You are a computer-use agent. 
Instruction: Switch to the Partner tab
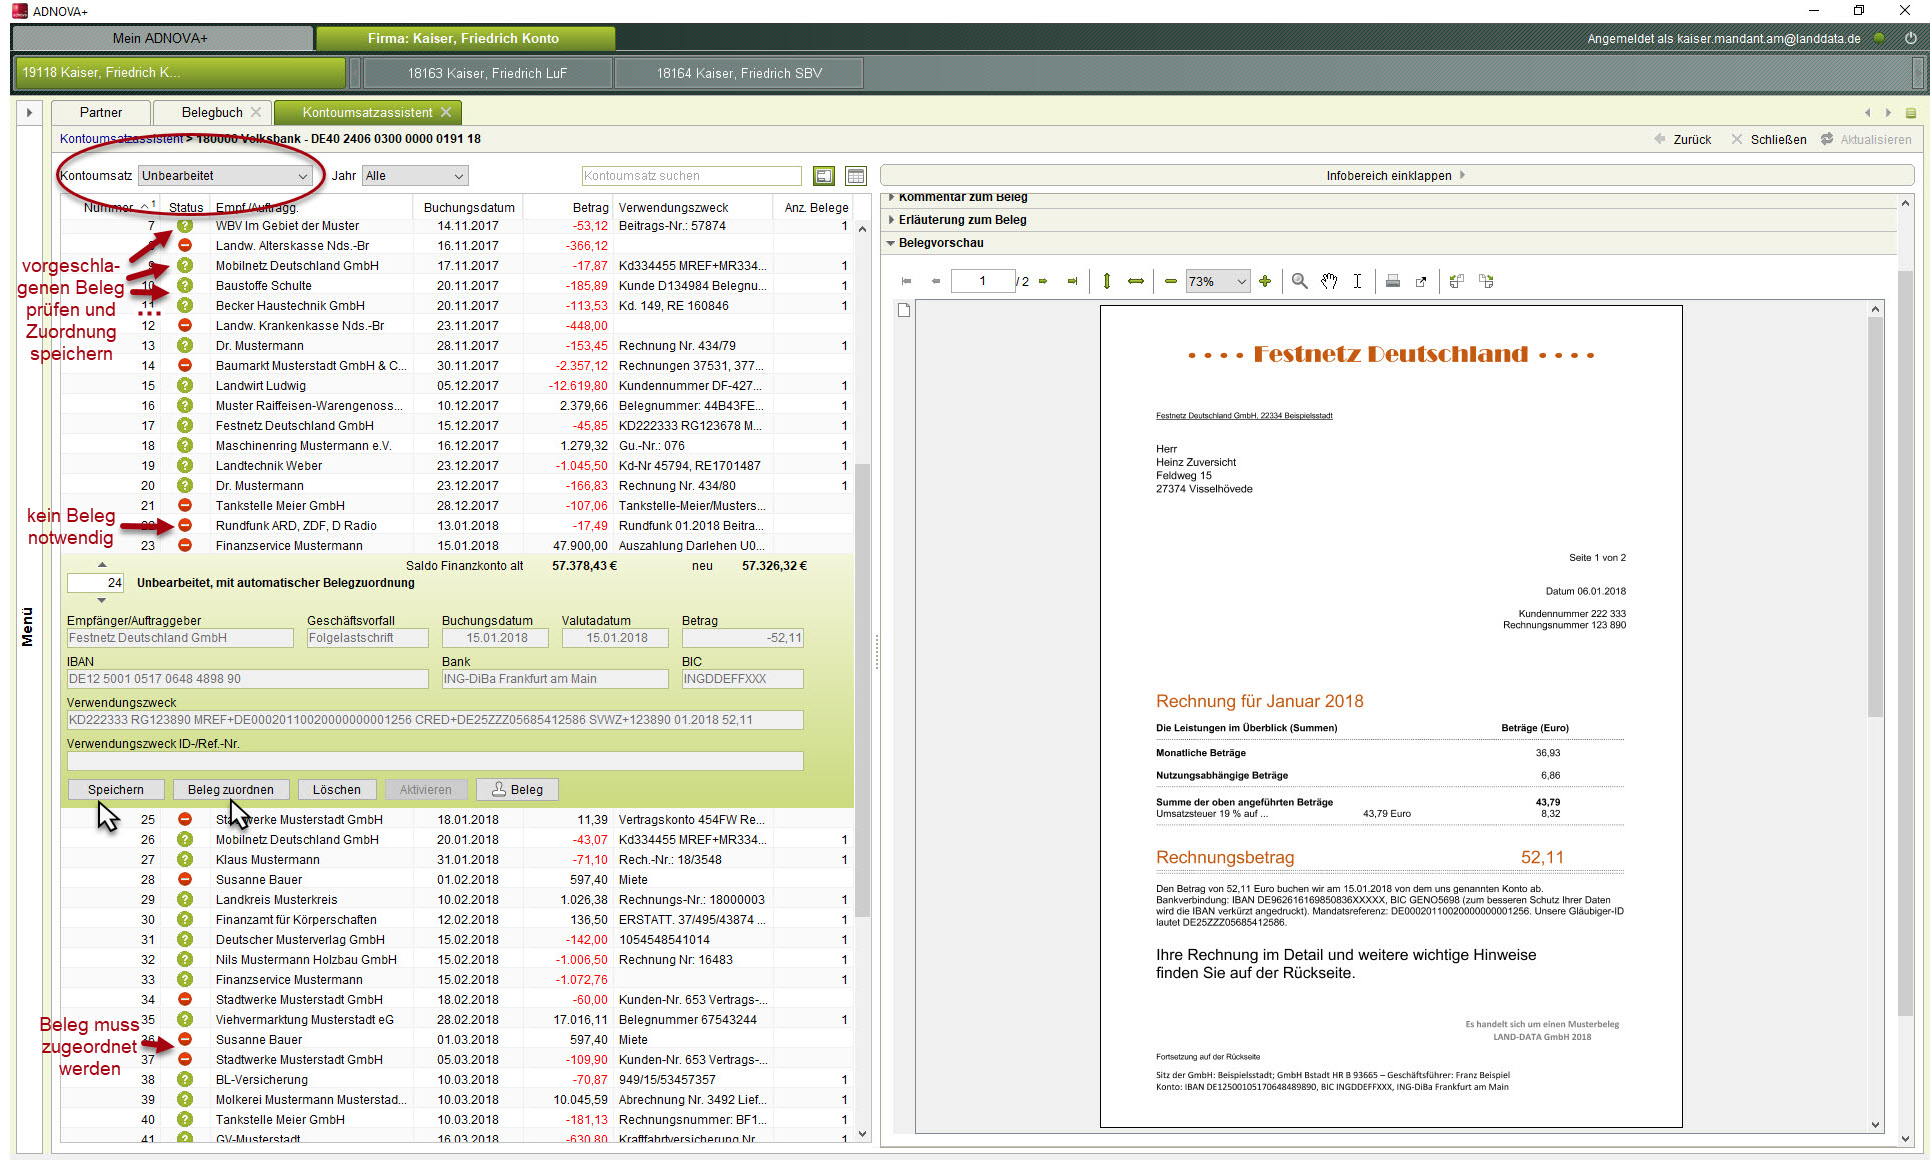pyautogui.click(x=101, y=112)
